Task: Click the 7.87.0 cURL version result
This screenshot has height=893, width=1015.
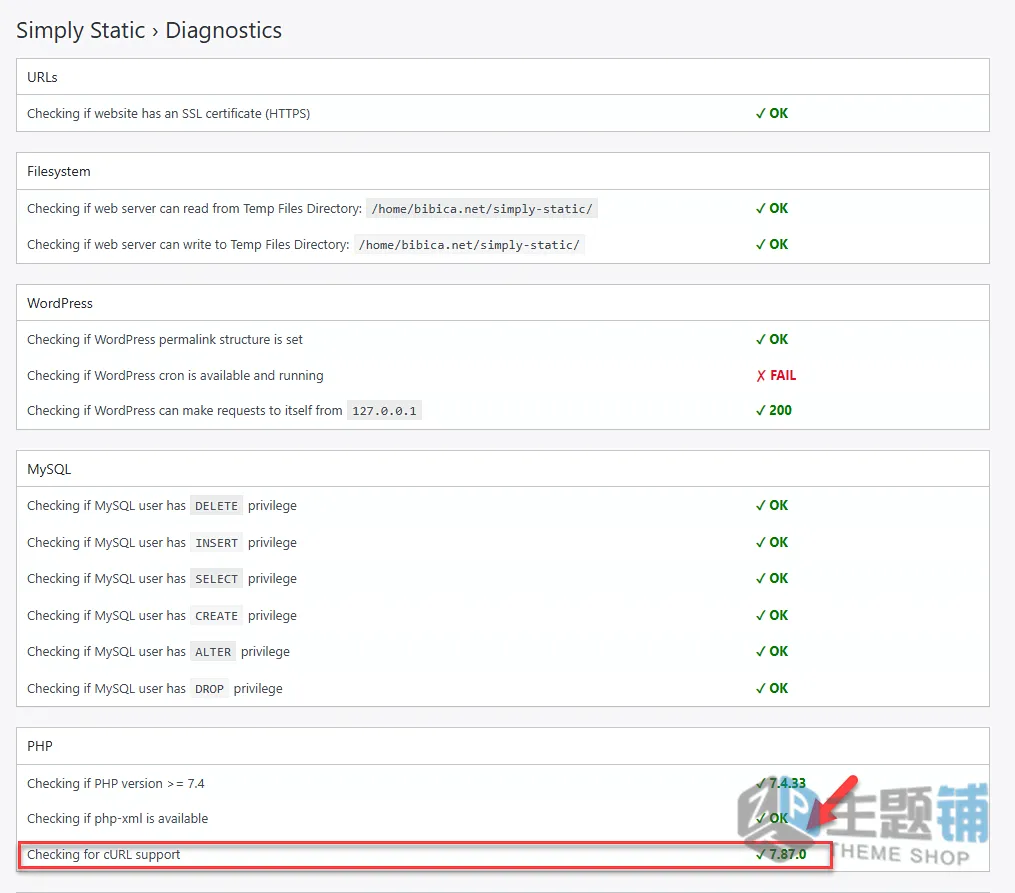Action: pyautogui.click(x=781, y=855)
